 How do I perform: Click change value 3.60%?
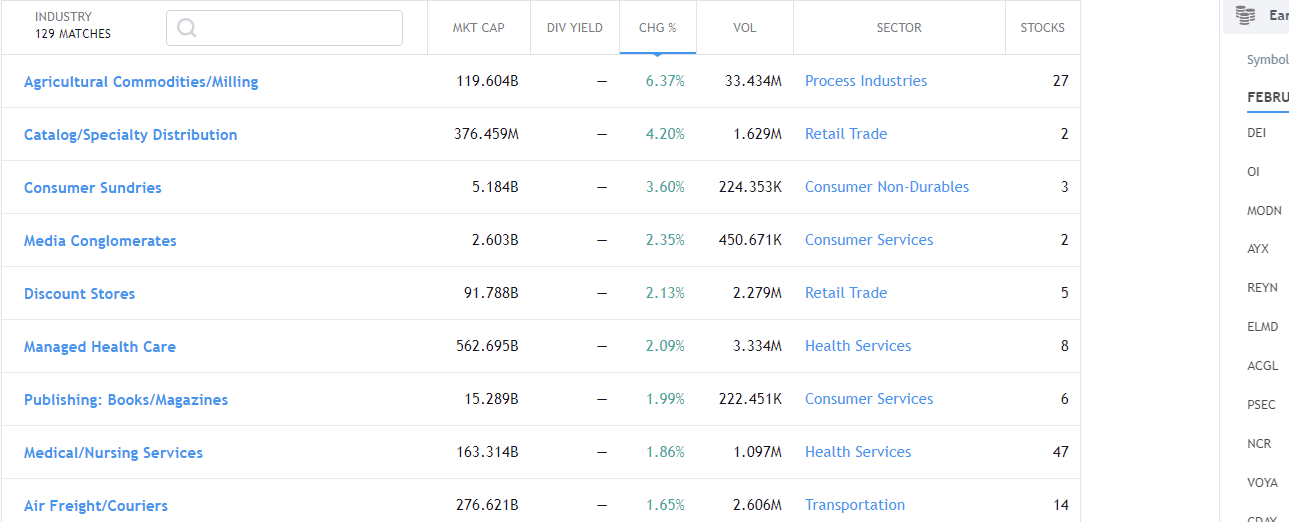click(x=665, y=187)
